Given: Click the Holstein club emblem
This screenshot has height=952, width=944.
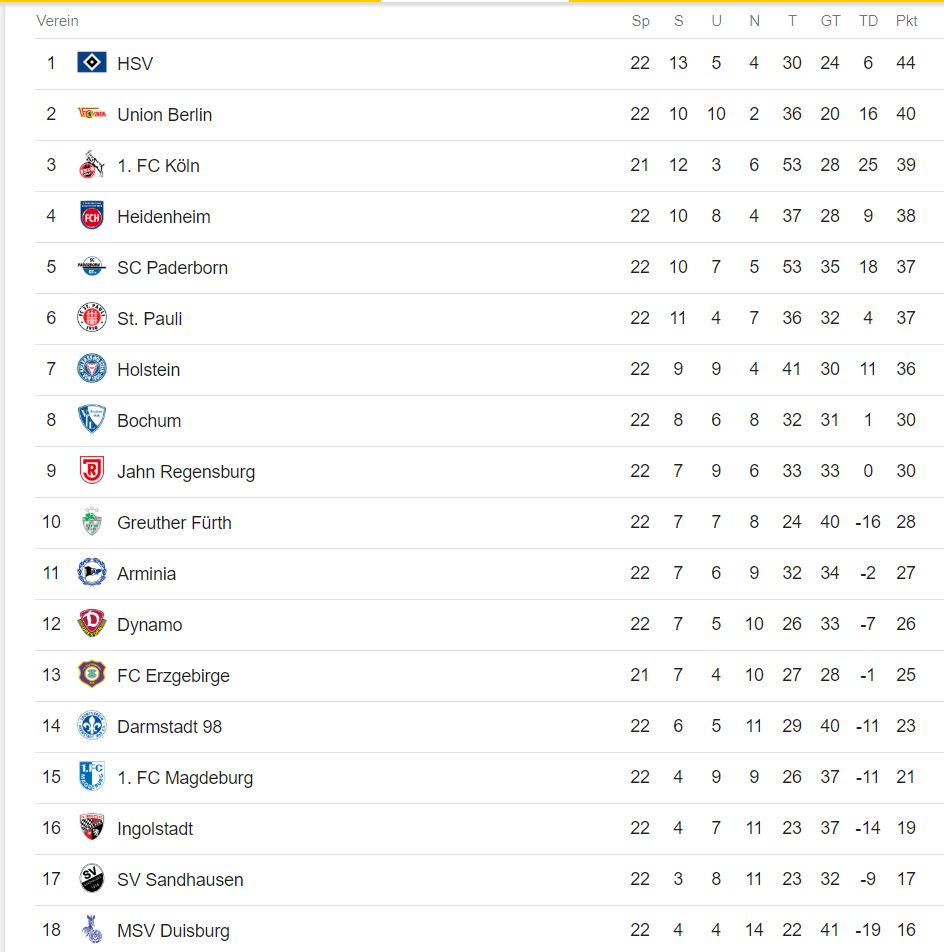Looking at the screenshot, I should click(x=92, y=369).
